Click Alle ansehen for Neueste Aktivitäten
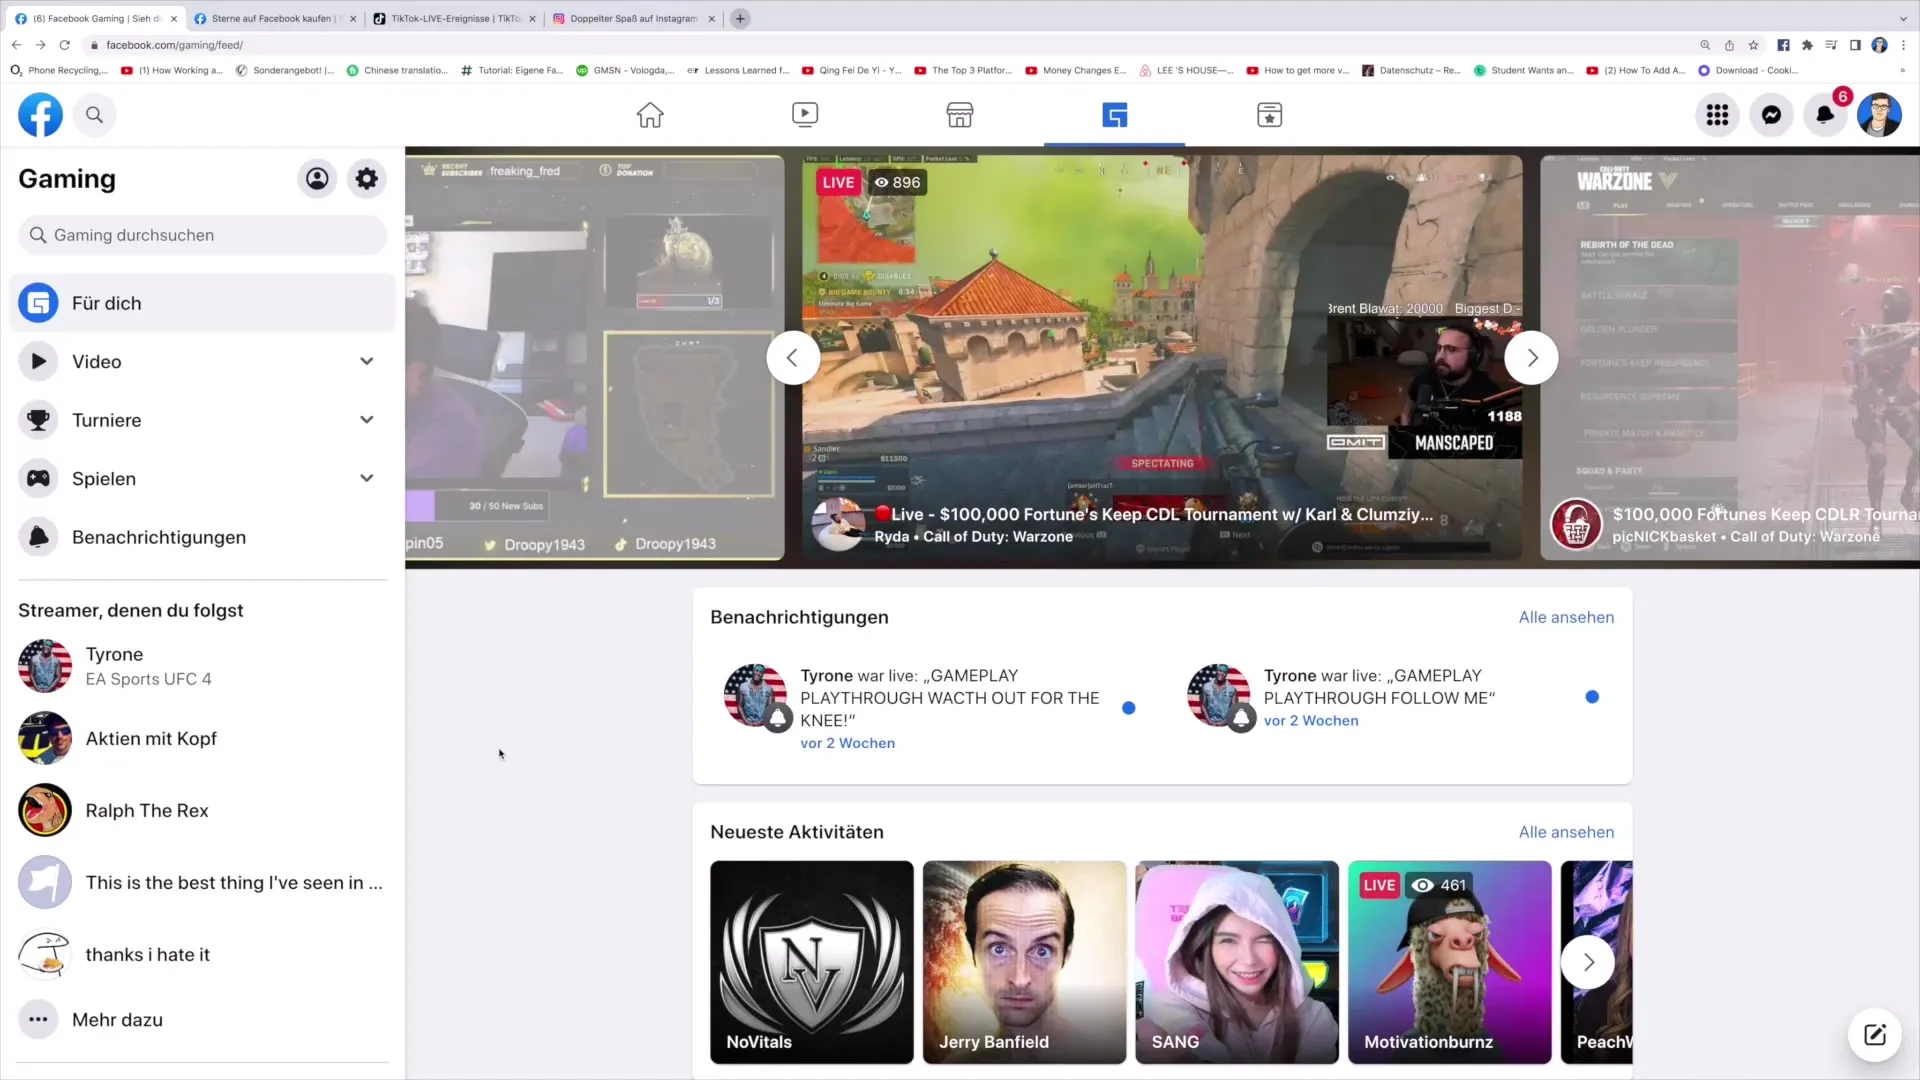This screenshot has height=1080, width=1920. pyautogui.click(x=1566, y=832)
